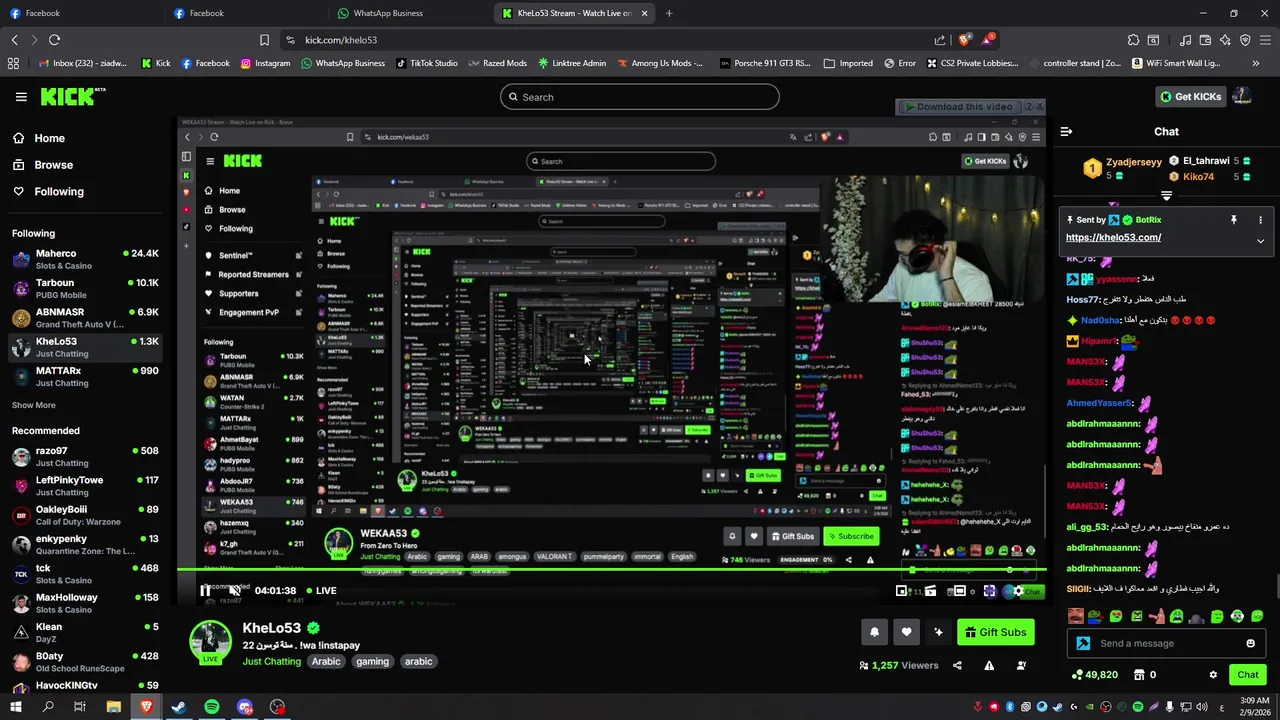Open the Kick hamburger sidebar menu
The width and height of the screenshot is (1280, 720).
[21, 97]
